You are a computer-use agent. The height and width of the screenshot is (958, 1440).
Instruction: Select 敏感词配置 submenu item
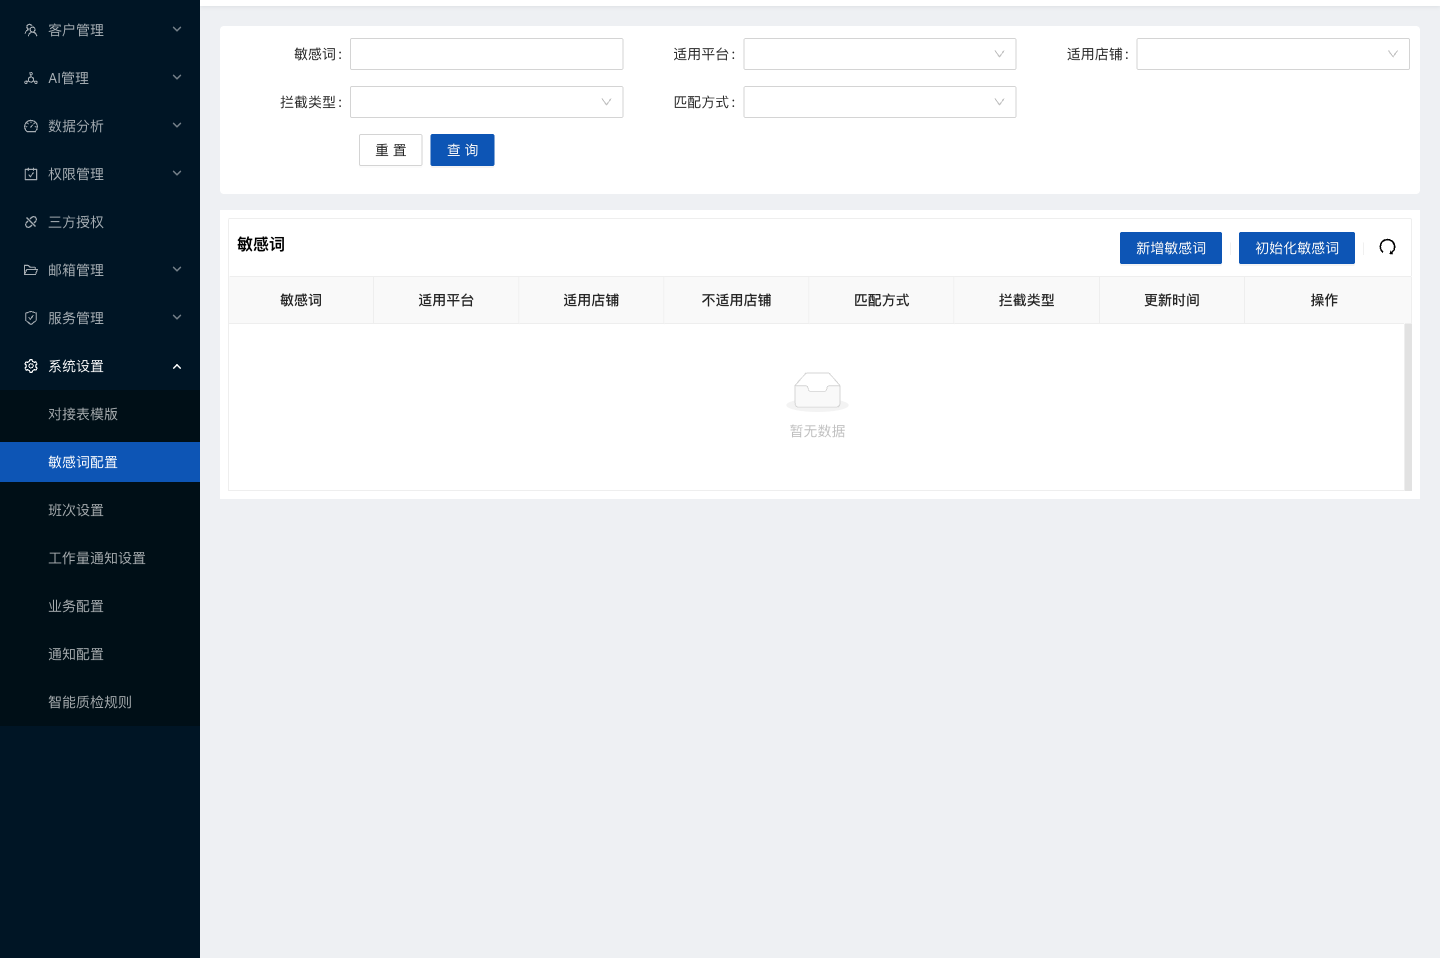click(x=100, y=462)
